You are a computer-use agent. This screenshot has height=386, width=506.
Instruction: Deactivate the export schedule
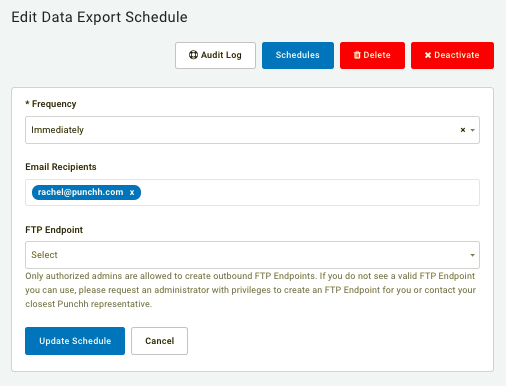[452, 55]
